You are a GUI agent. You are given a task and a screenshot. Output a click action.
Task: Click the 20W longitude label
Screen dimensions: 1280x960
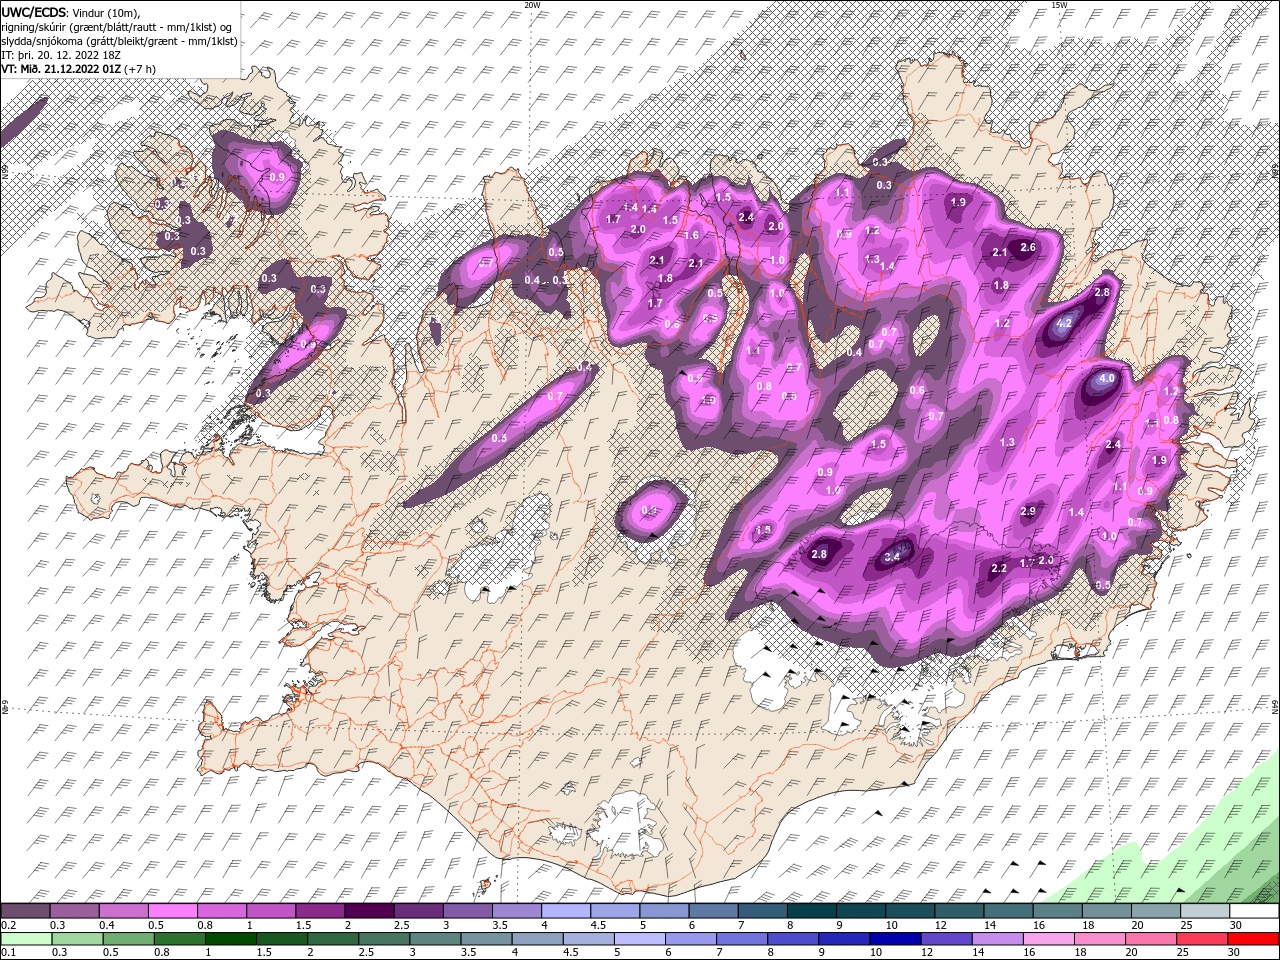click(x=532, y=5)
